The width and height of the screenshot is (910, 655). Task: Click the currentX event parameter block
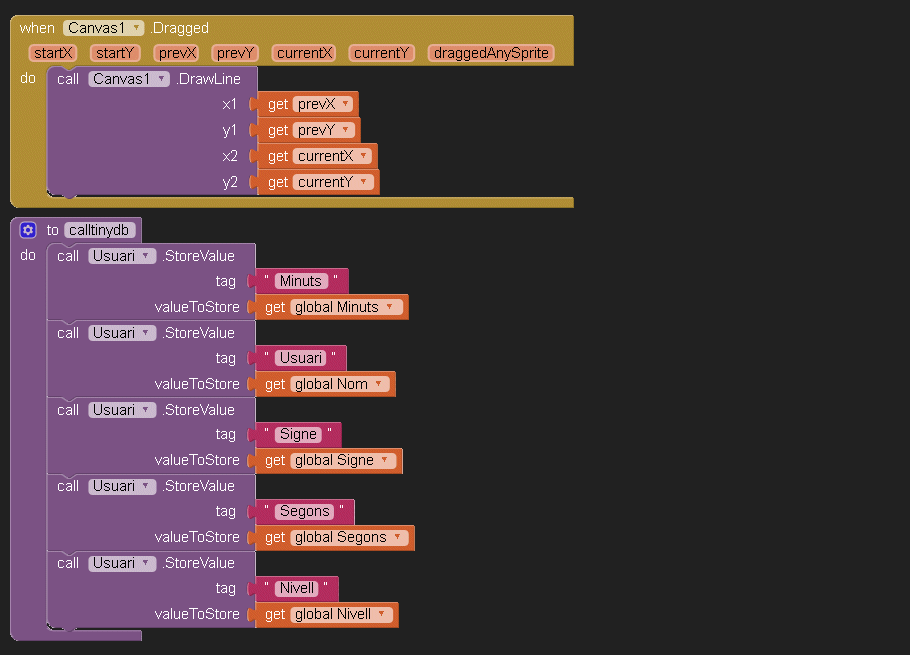(x=305, y=53)
